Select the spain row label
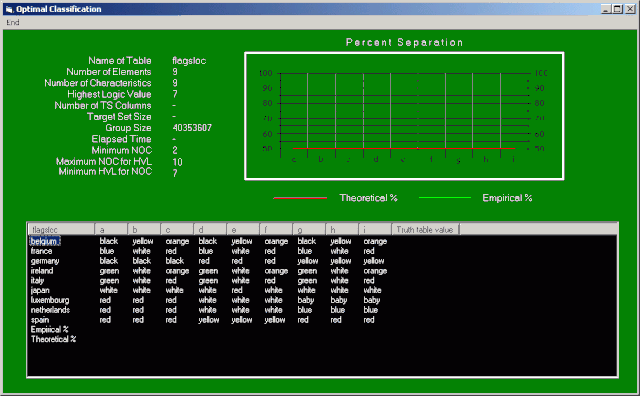The image size is (640, 396). coord(40,320)
